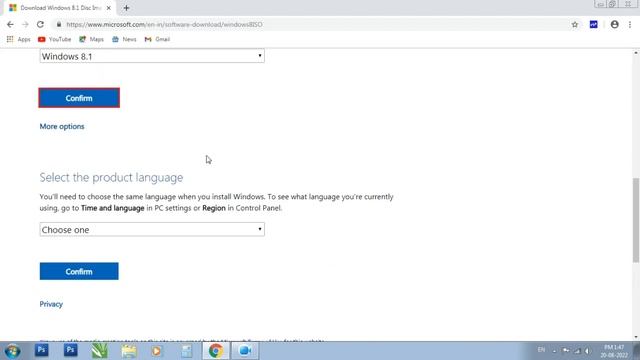Go back using browser back arrow
This screenshot has width=640, height=360.
tap(10, 24)
